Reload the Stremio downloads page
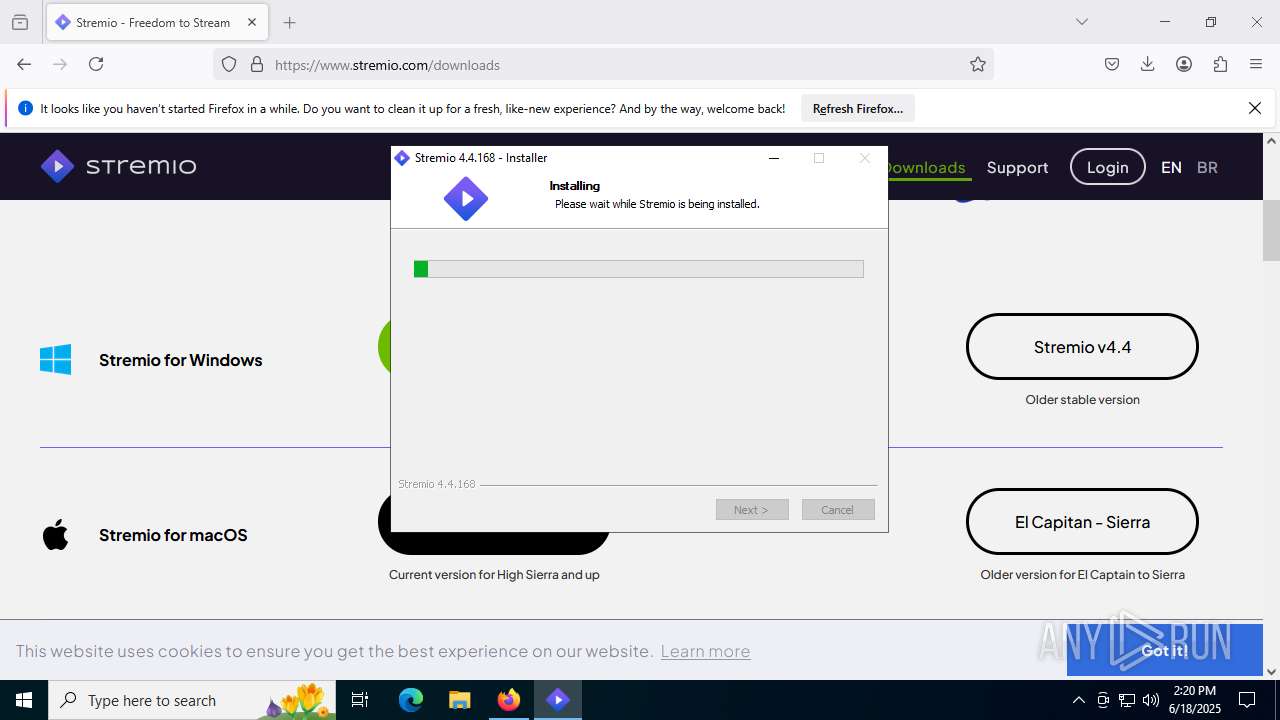This screenshot has height=720, width=1280. [x=96, y=64]
